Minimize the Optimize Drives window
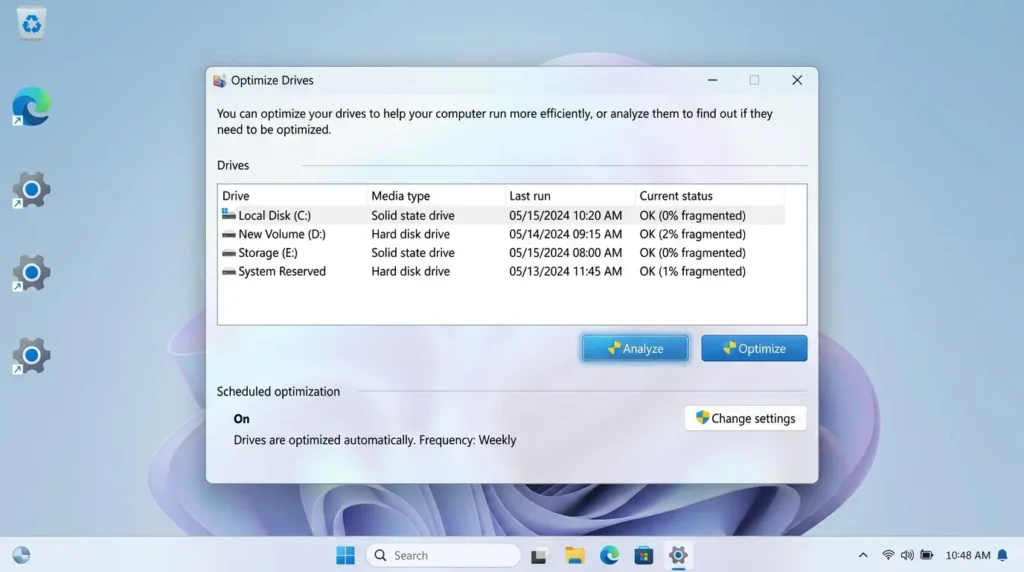Image resolution: width=1024 pixels, height=572 pixels. 712,80
